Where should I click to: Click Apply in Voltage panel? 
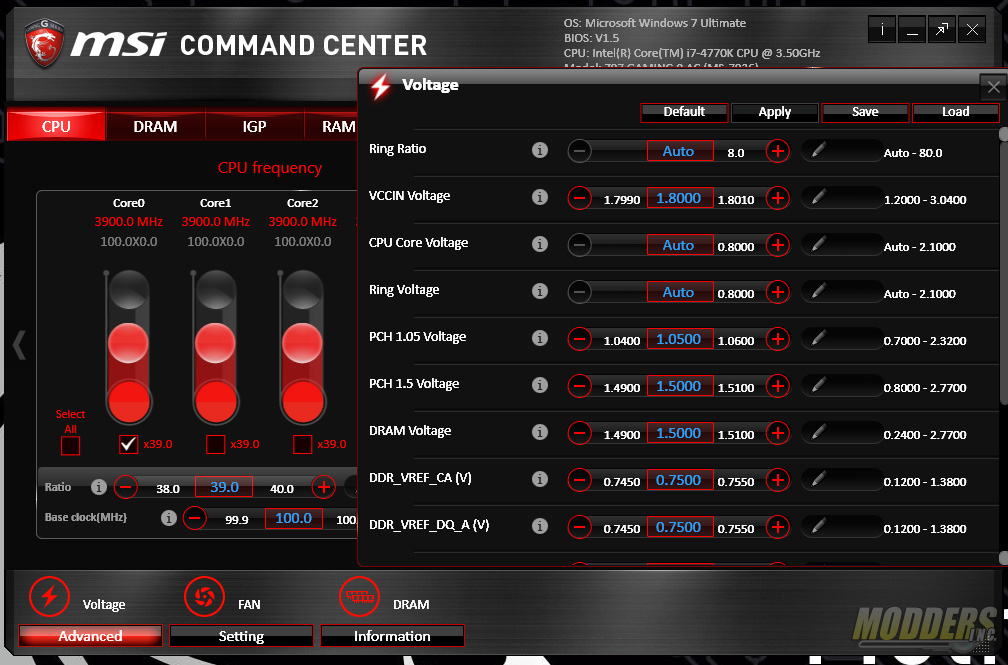point(775,112)
